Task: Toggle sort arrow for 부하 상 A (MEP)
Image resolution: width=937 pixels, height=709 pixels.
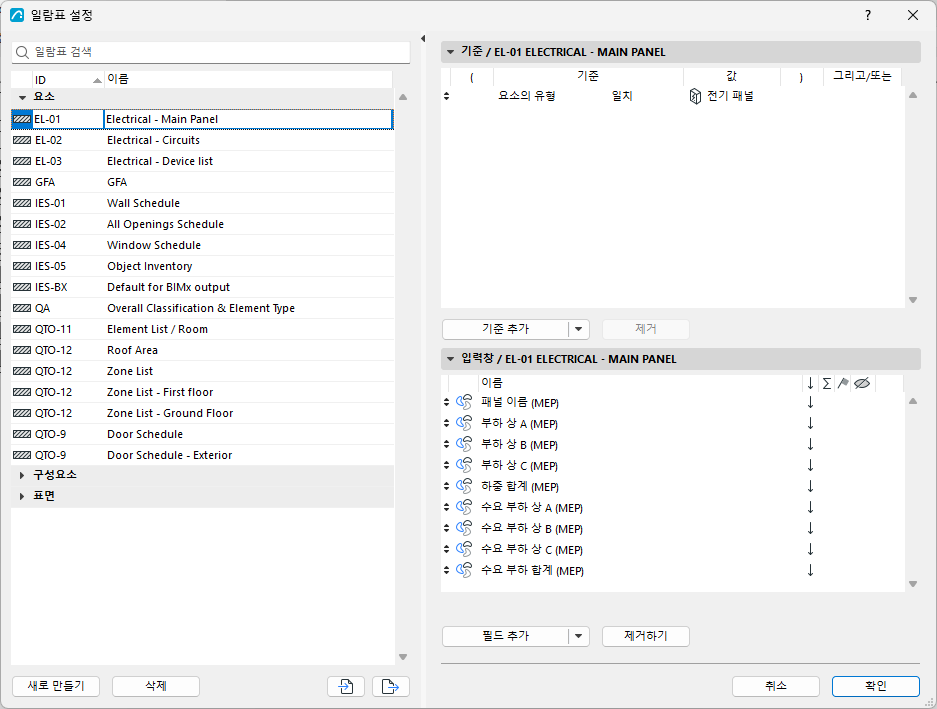Action: point(810,424)
